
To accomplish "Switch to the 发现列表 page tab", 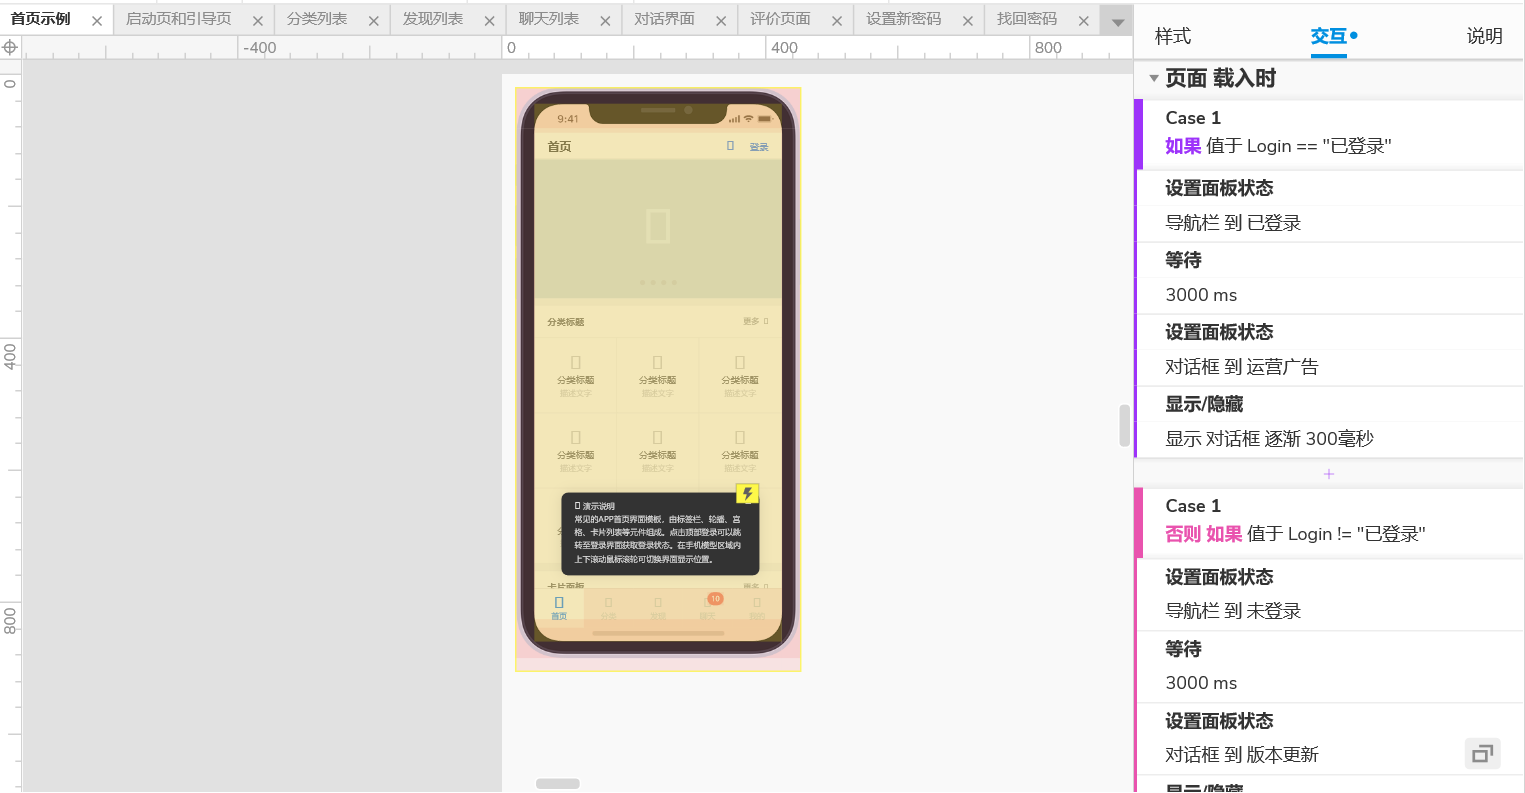I will click(x=433, y=19).
